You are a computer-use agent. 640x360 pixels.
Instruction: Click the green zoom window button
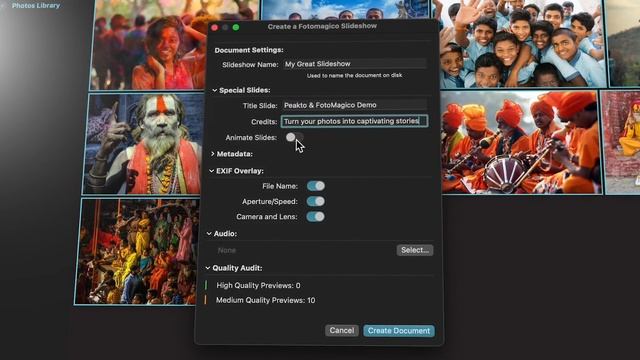236,27
